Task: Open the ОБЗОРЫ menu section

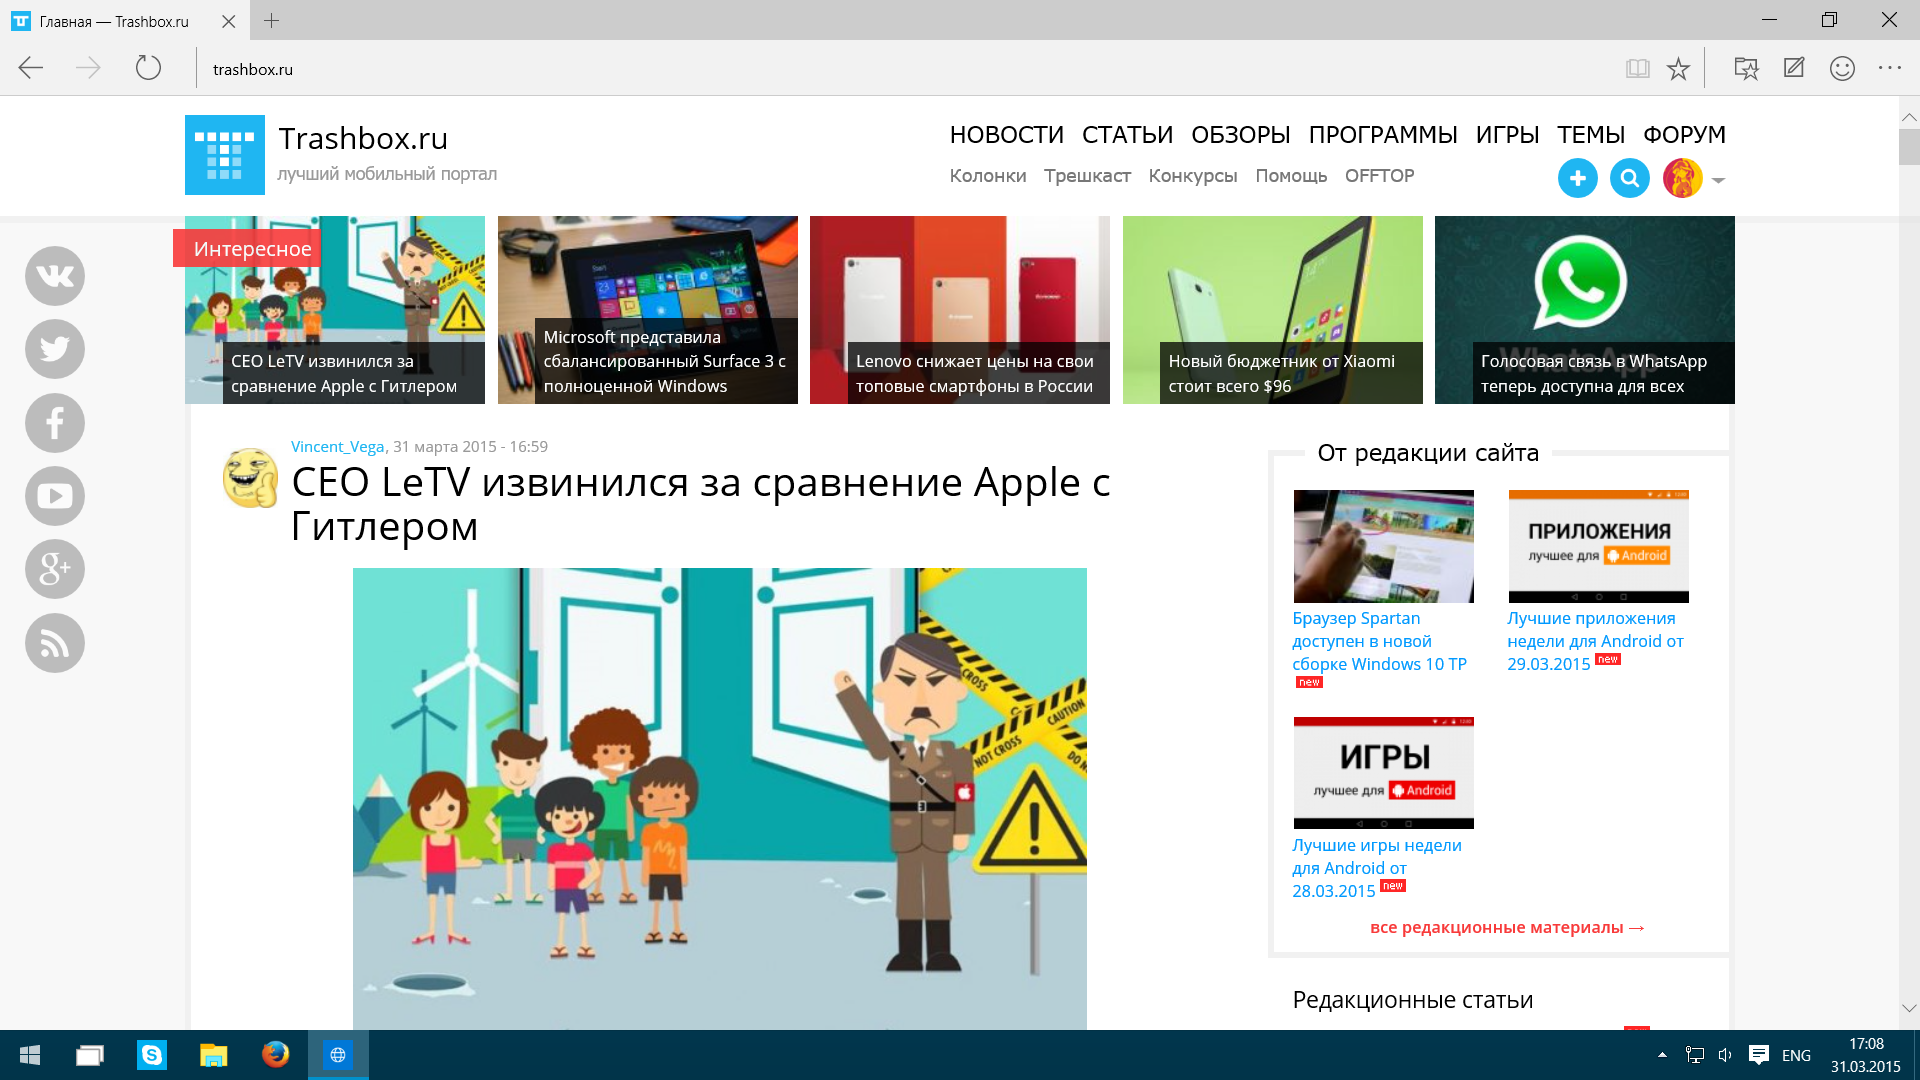Action: [1240, 134]
